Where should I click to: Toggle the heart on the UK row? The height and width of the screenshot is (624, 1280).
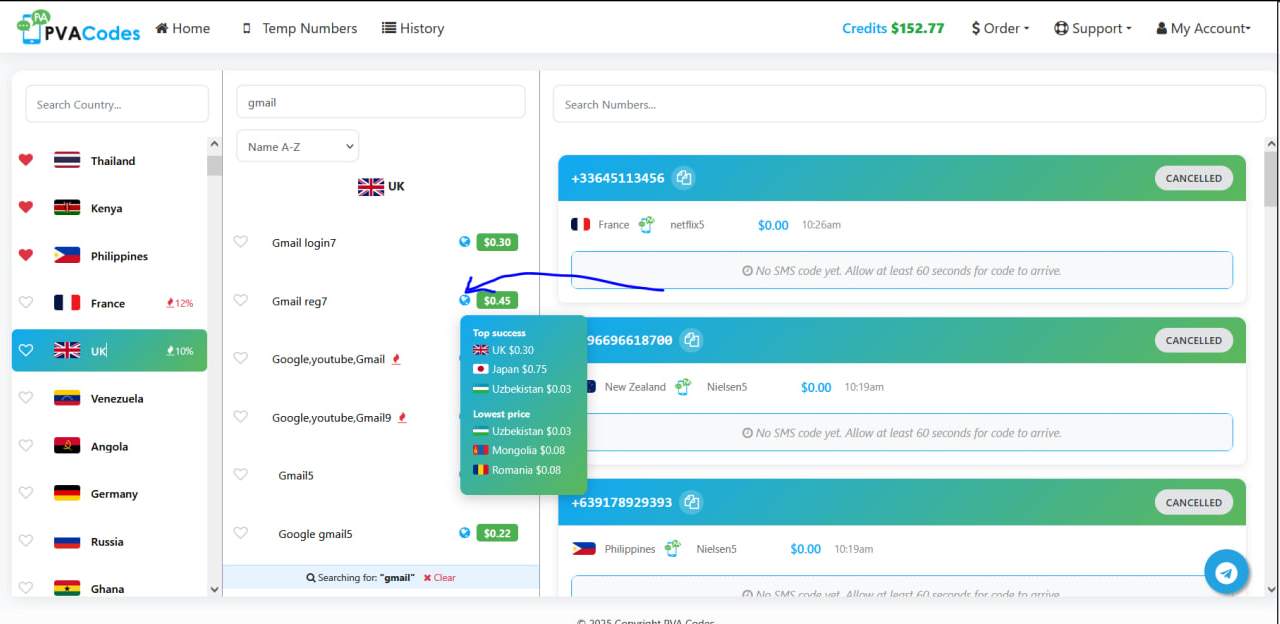pos(26,350)
